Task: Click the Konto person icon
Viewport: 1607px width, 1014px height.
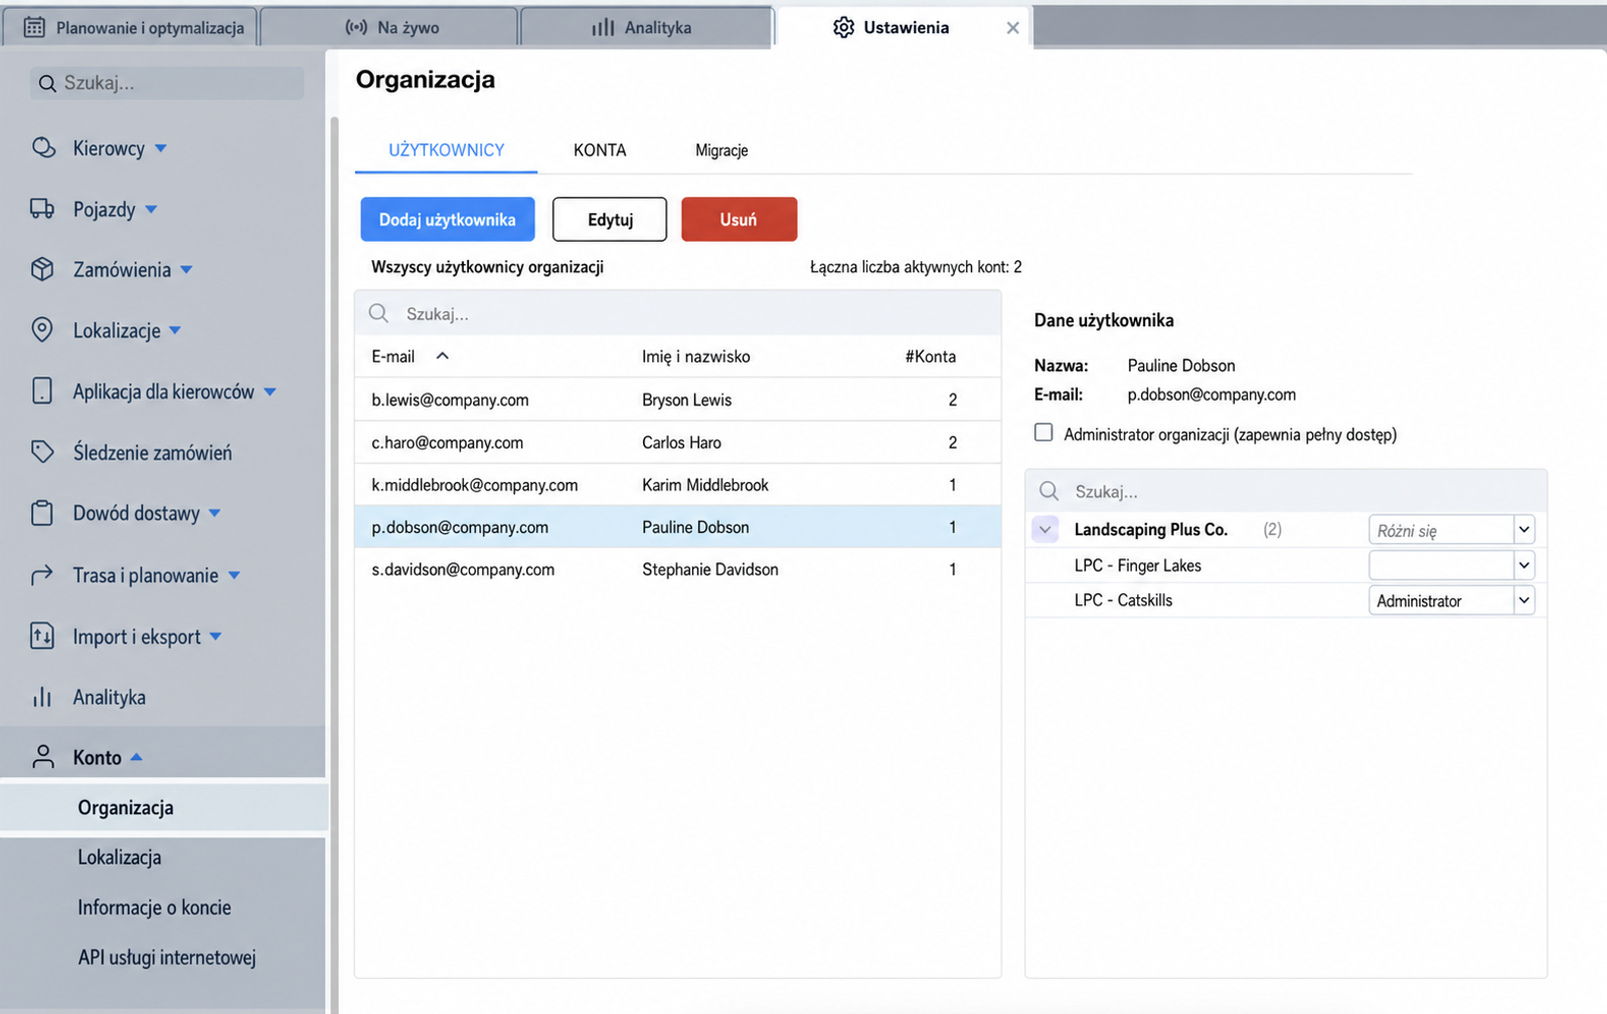Action: pyautogui.click(x=43, y=757)
